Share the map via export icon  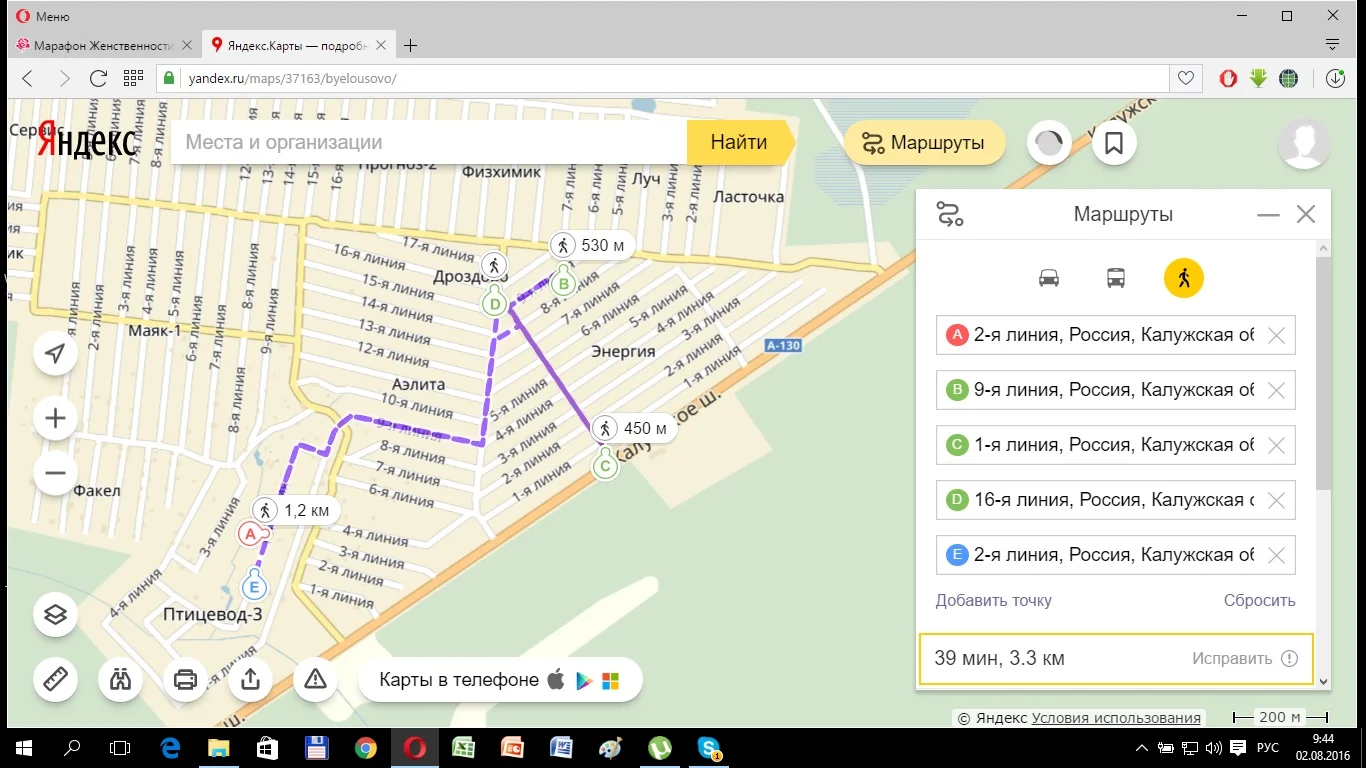[x=251, y=680]
